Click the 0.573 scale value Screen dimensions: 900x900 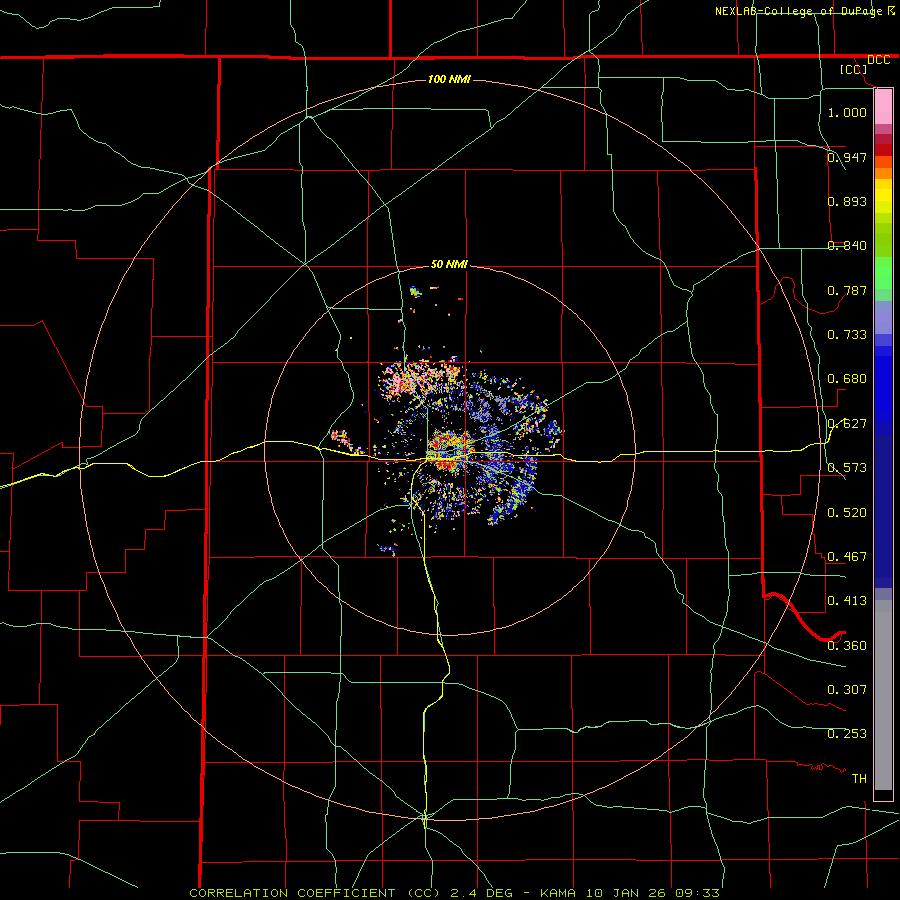click(847, 468)
